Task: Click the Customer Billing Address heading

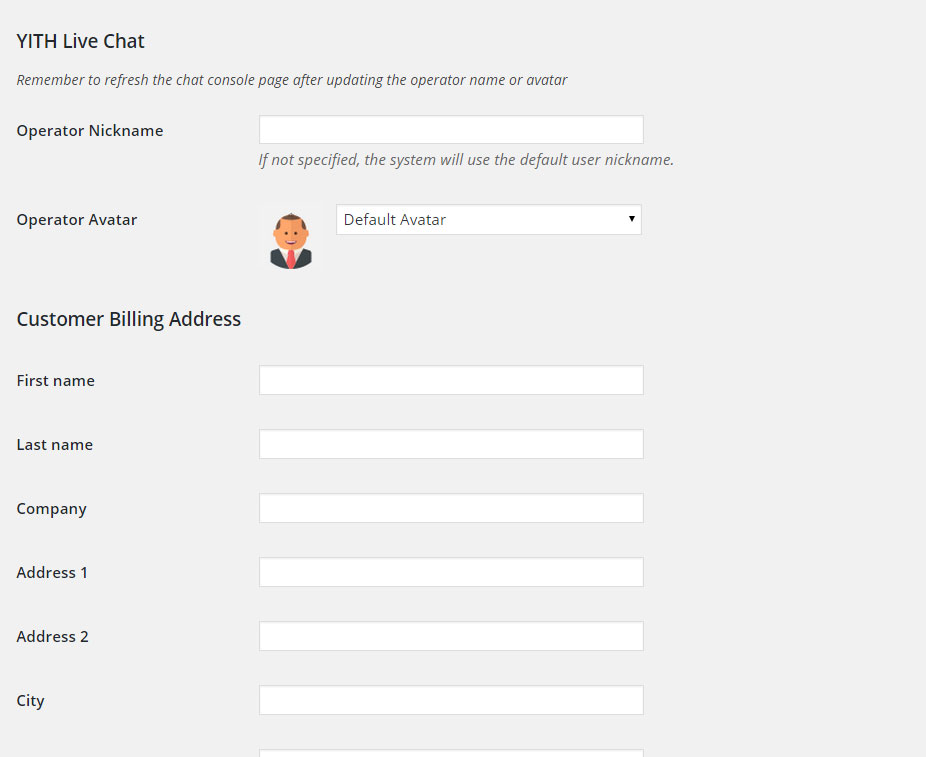Action: 129,319
